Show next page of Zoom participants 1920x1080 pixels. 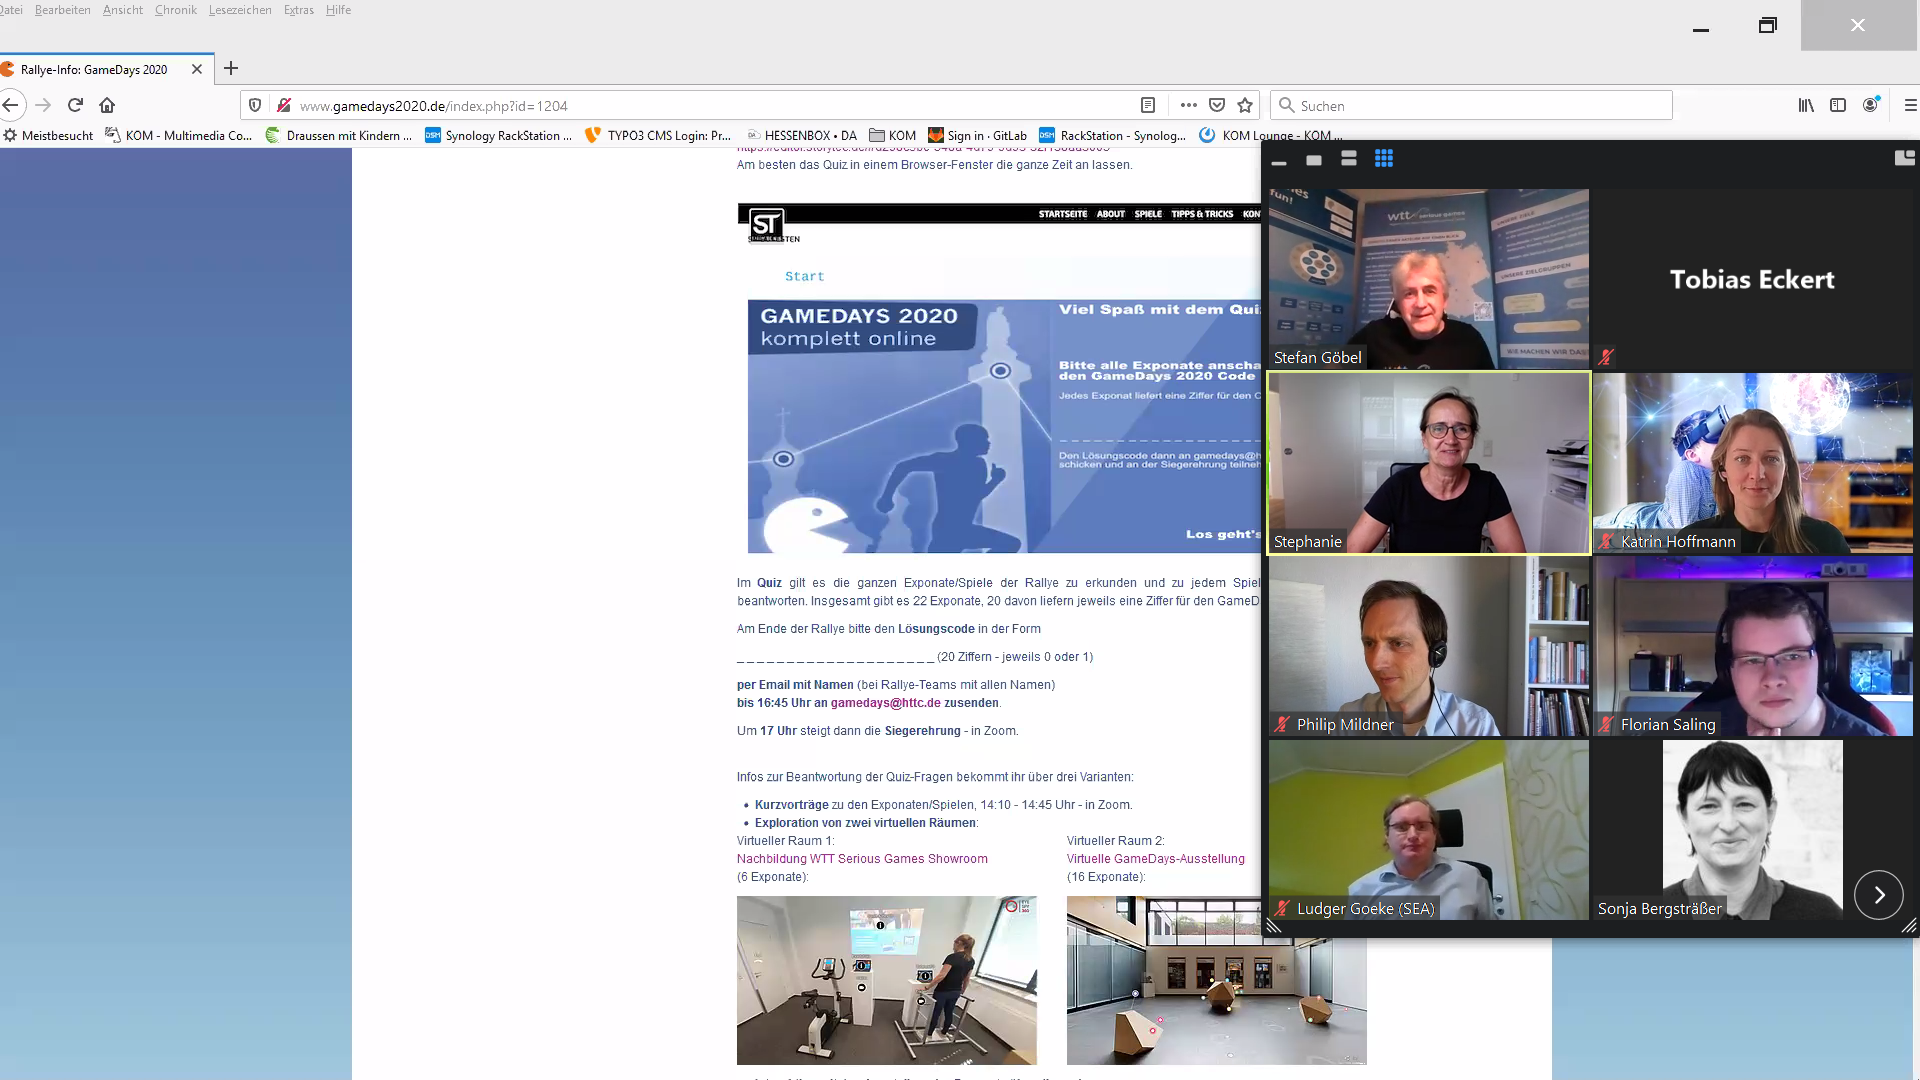coord(1879,895)
